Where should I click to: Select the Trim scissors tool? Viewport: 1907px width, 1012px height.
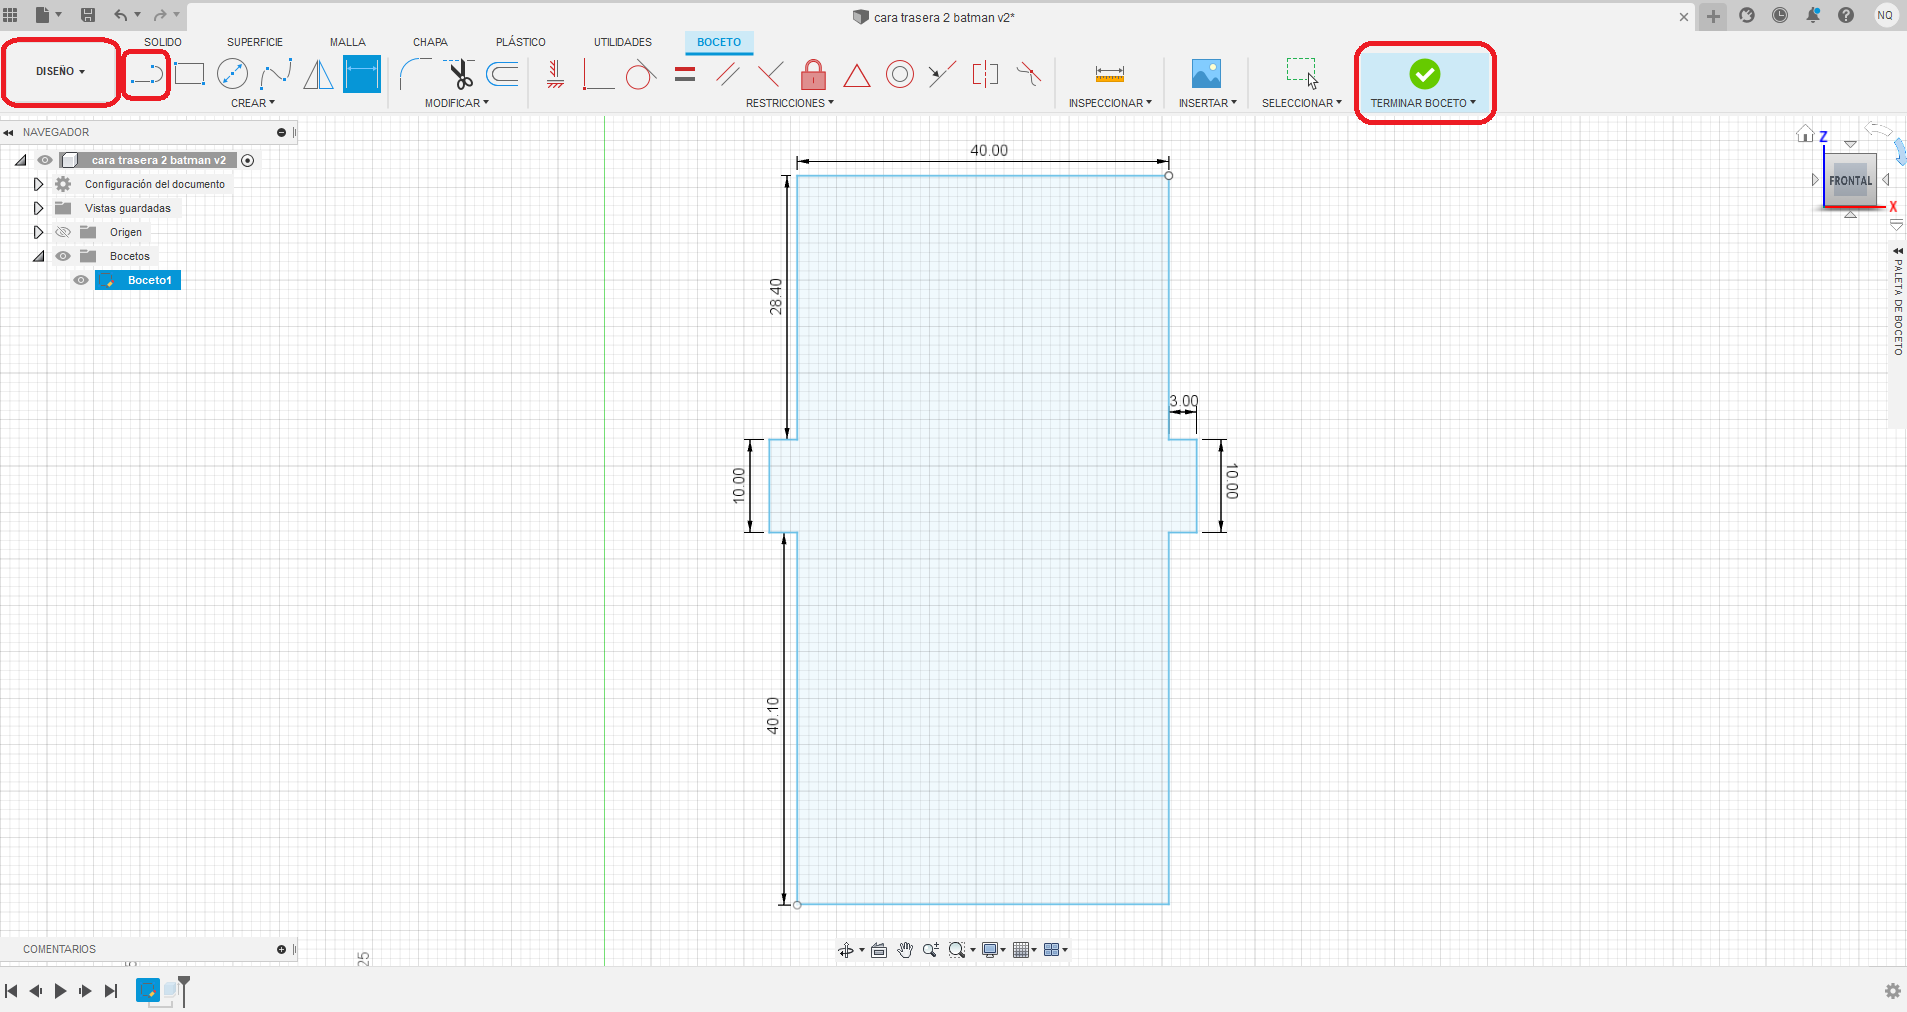pos(460,74)
